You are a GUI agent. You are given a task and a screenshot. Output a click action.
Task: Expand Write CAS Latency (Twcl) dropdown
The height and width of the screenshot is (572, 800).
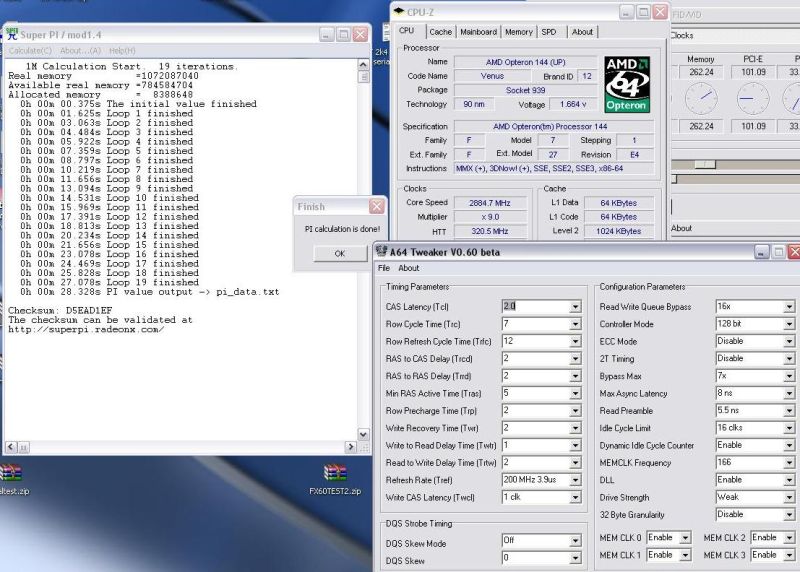(x=575, y=498)
